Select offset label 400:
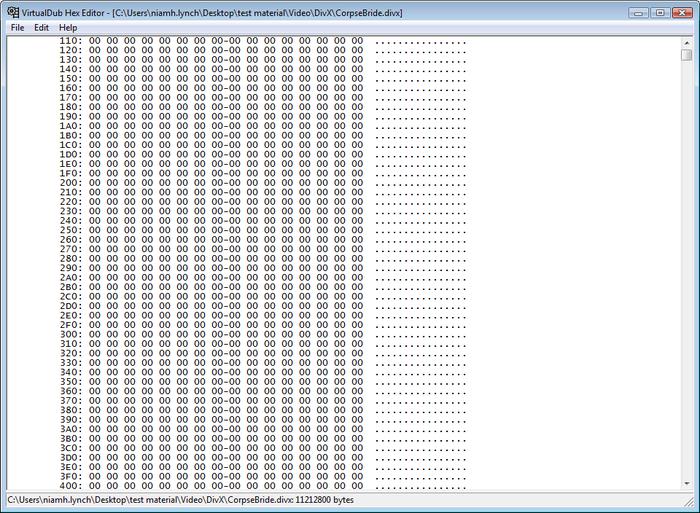The image size is (700, 513). tap(71, 486)
